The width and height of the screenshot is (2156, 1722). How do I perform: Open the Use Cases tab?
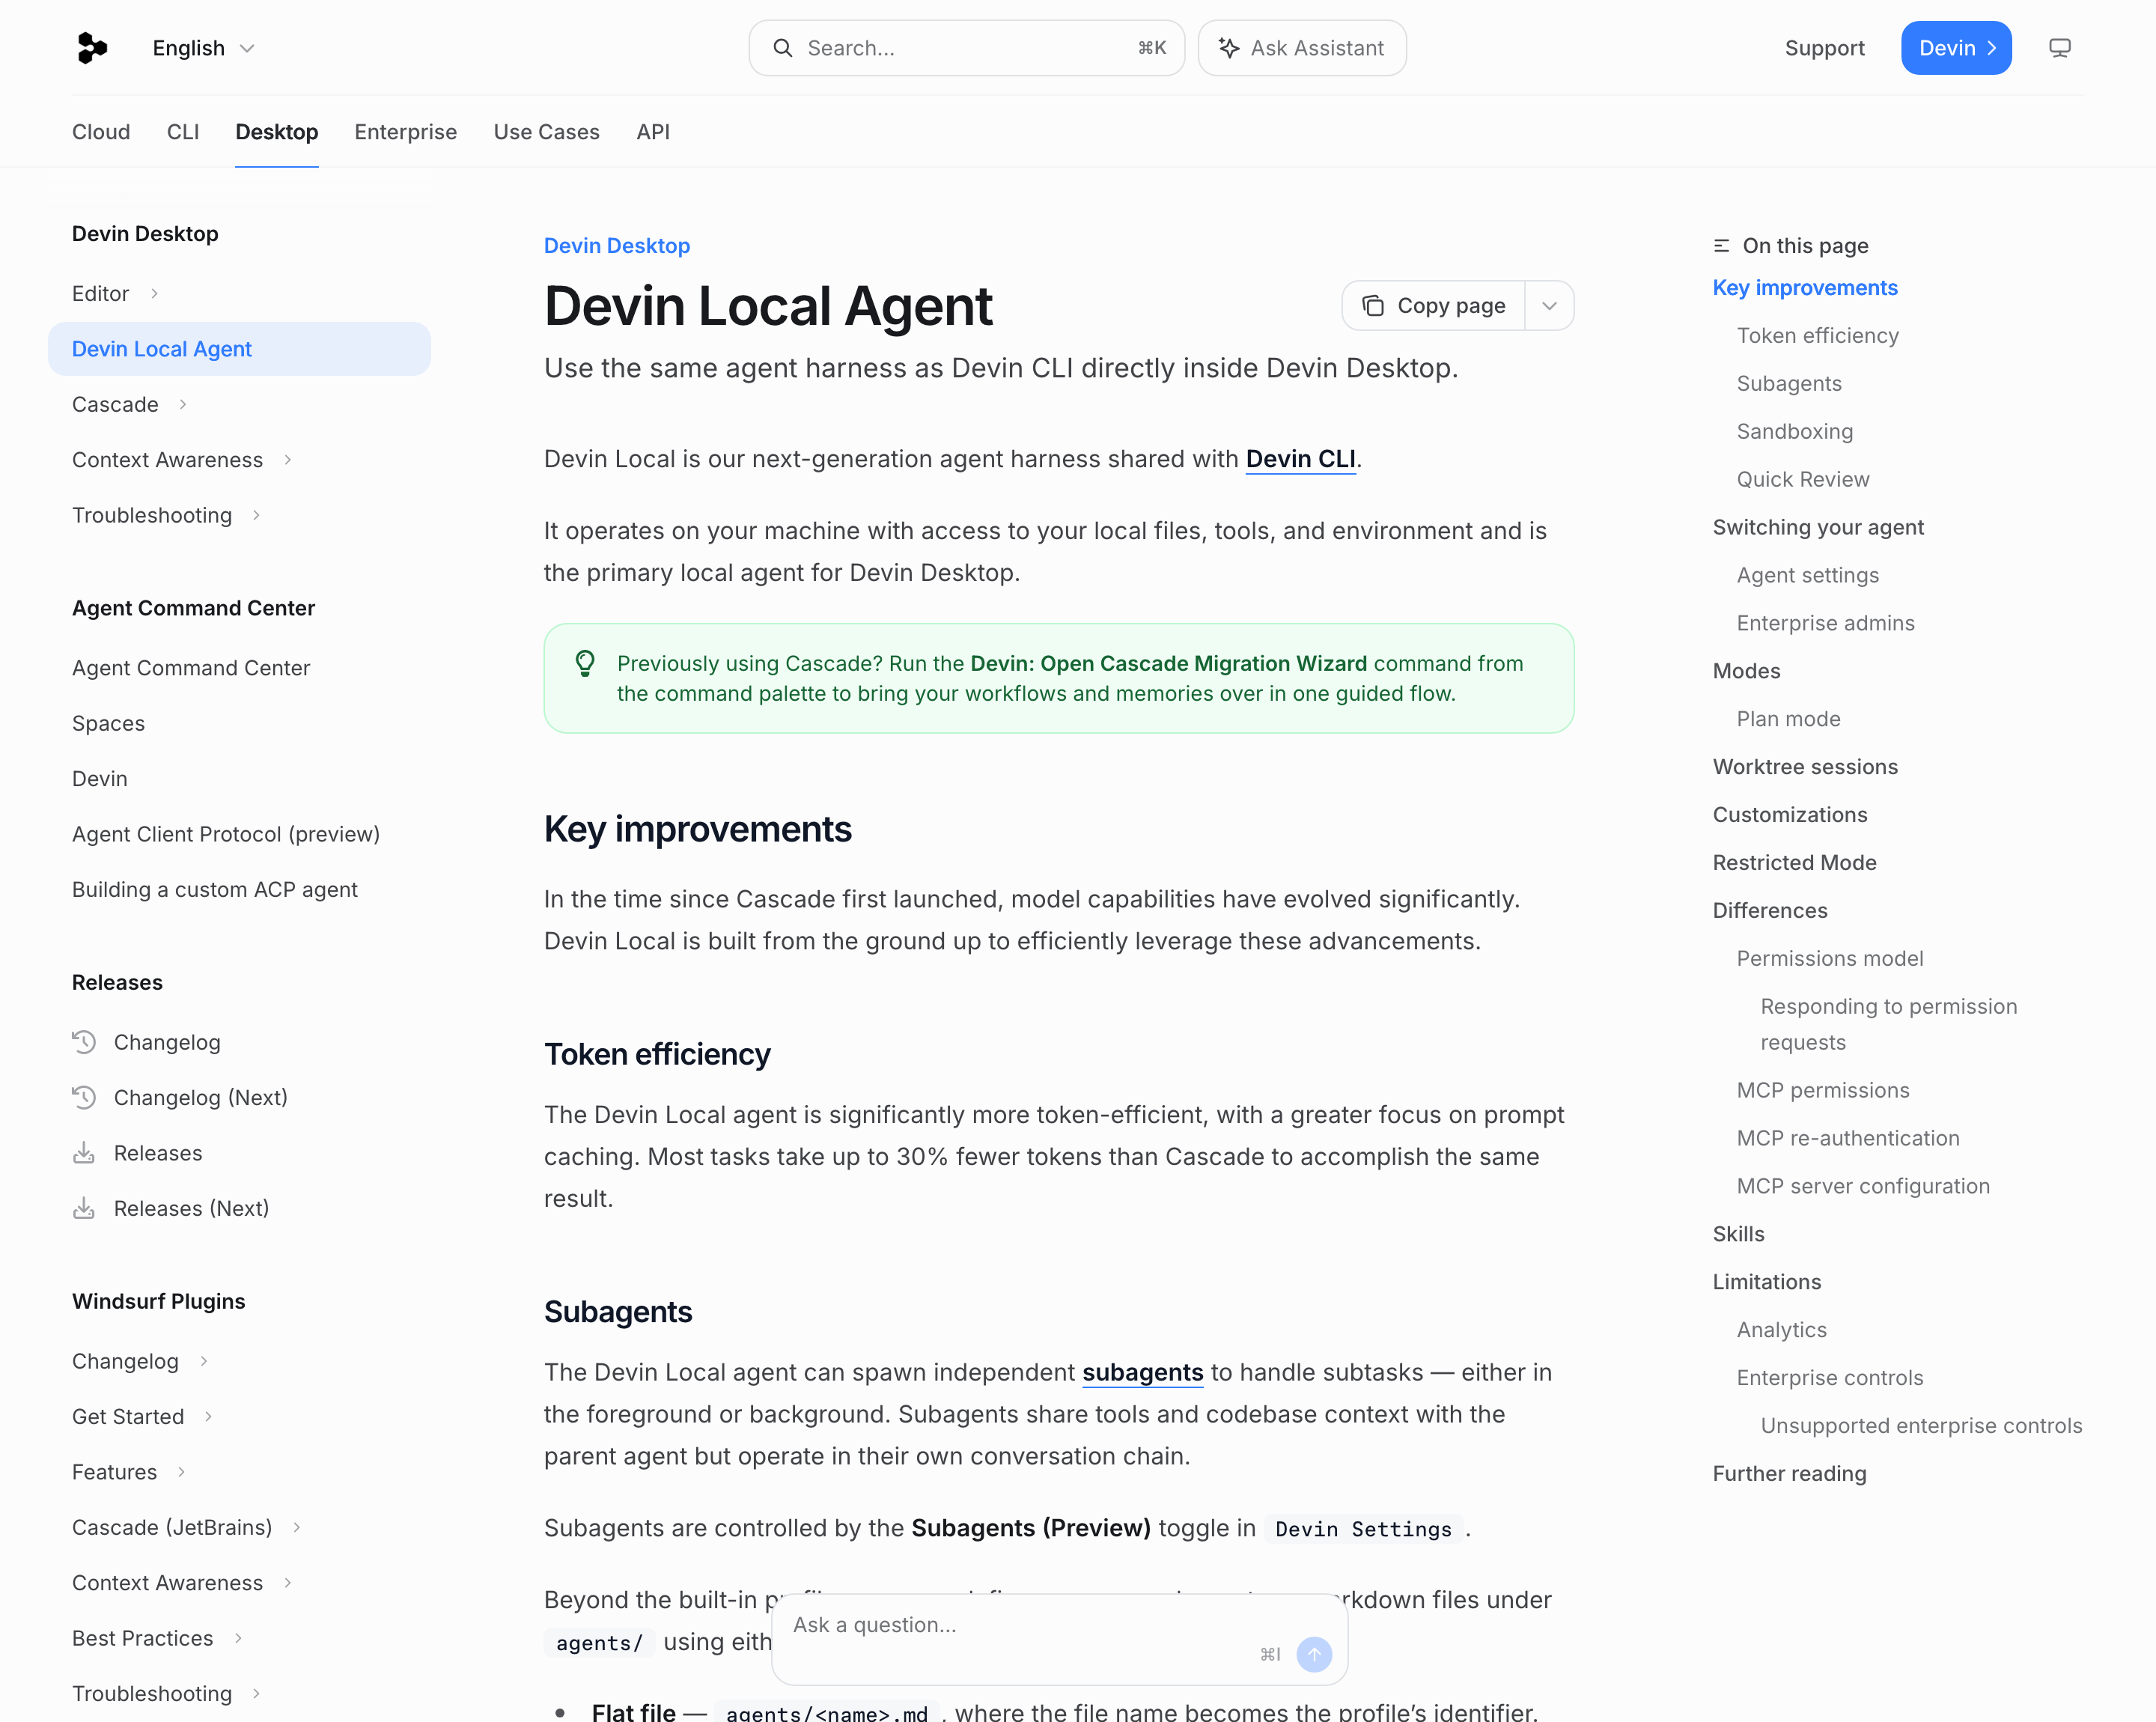pos(547,132)
